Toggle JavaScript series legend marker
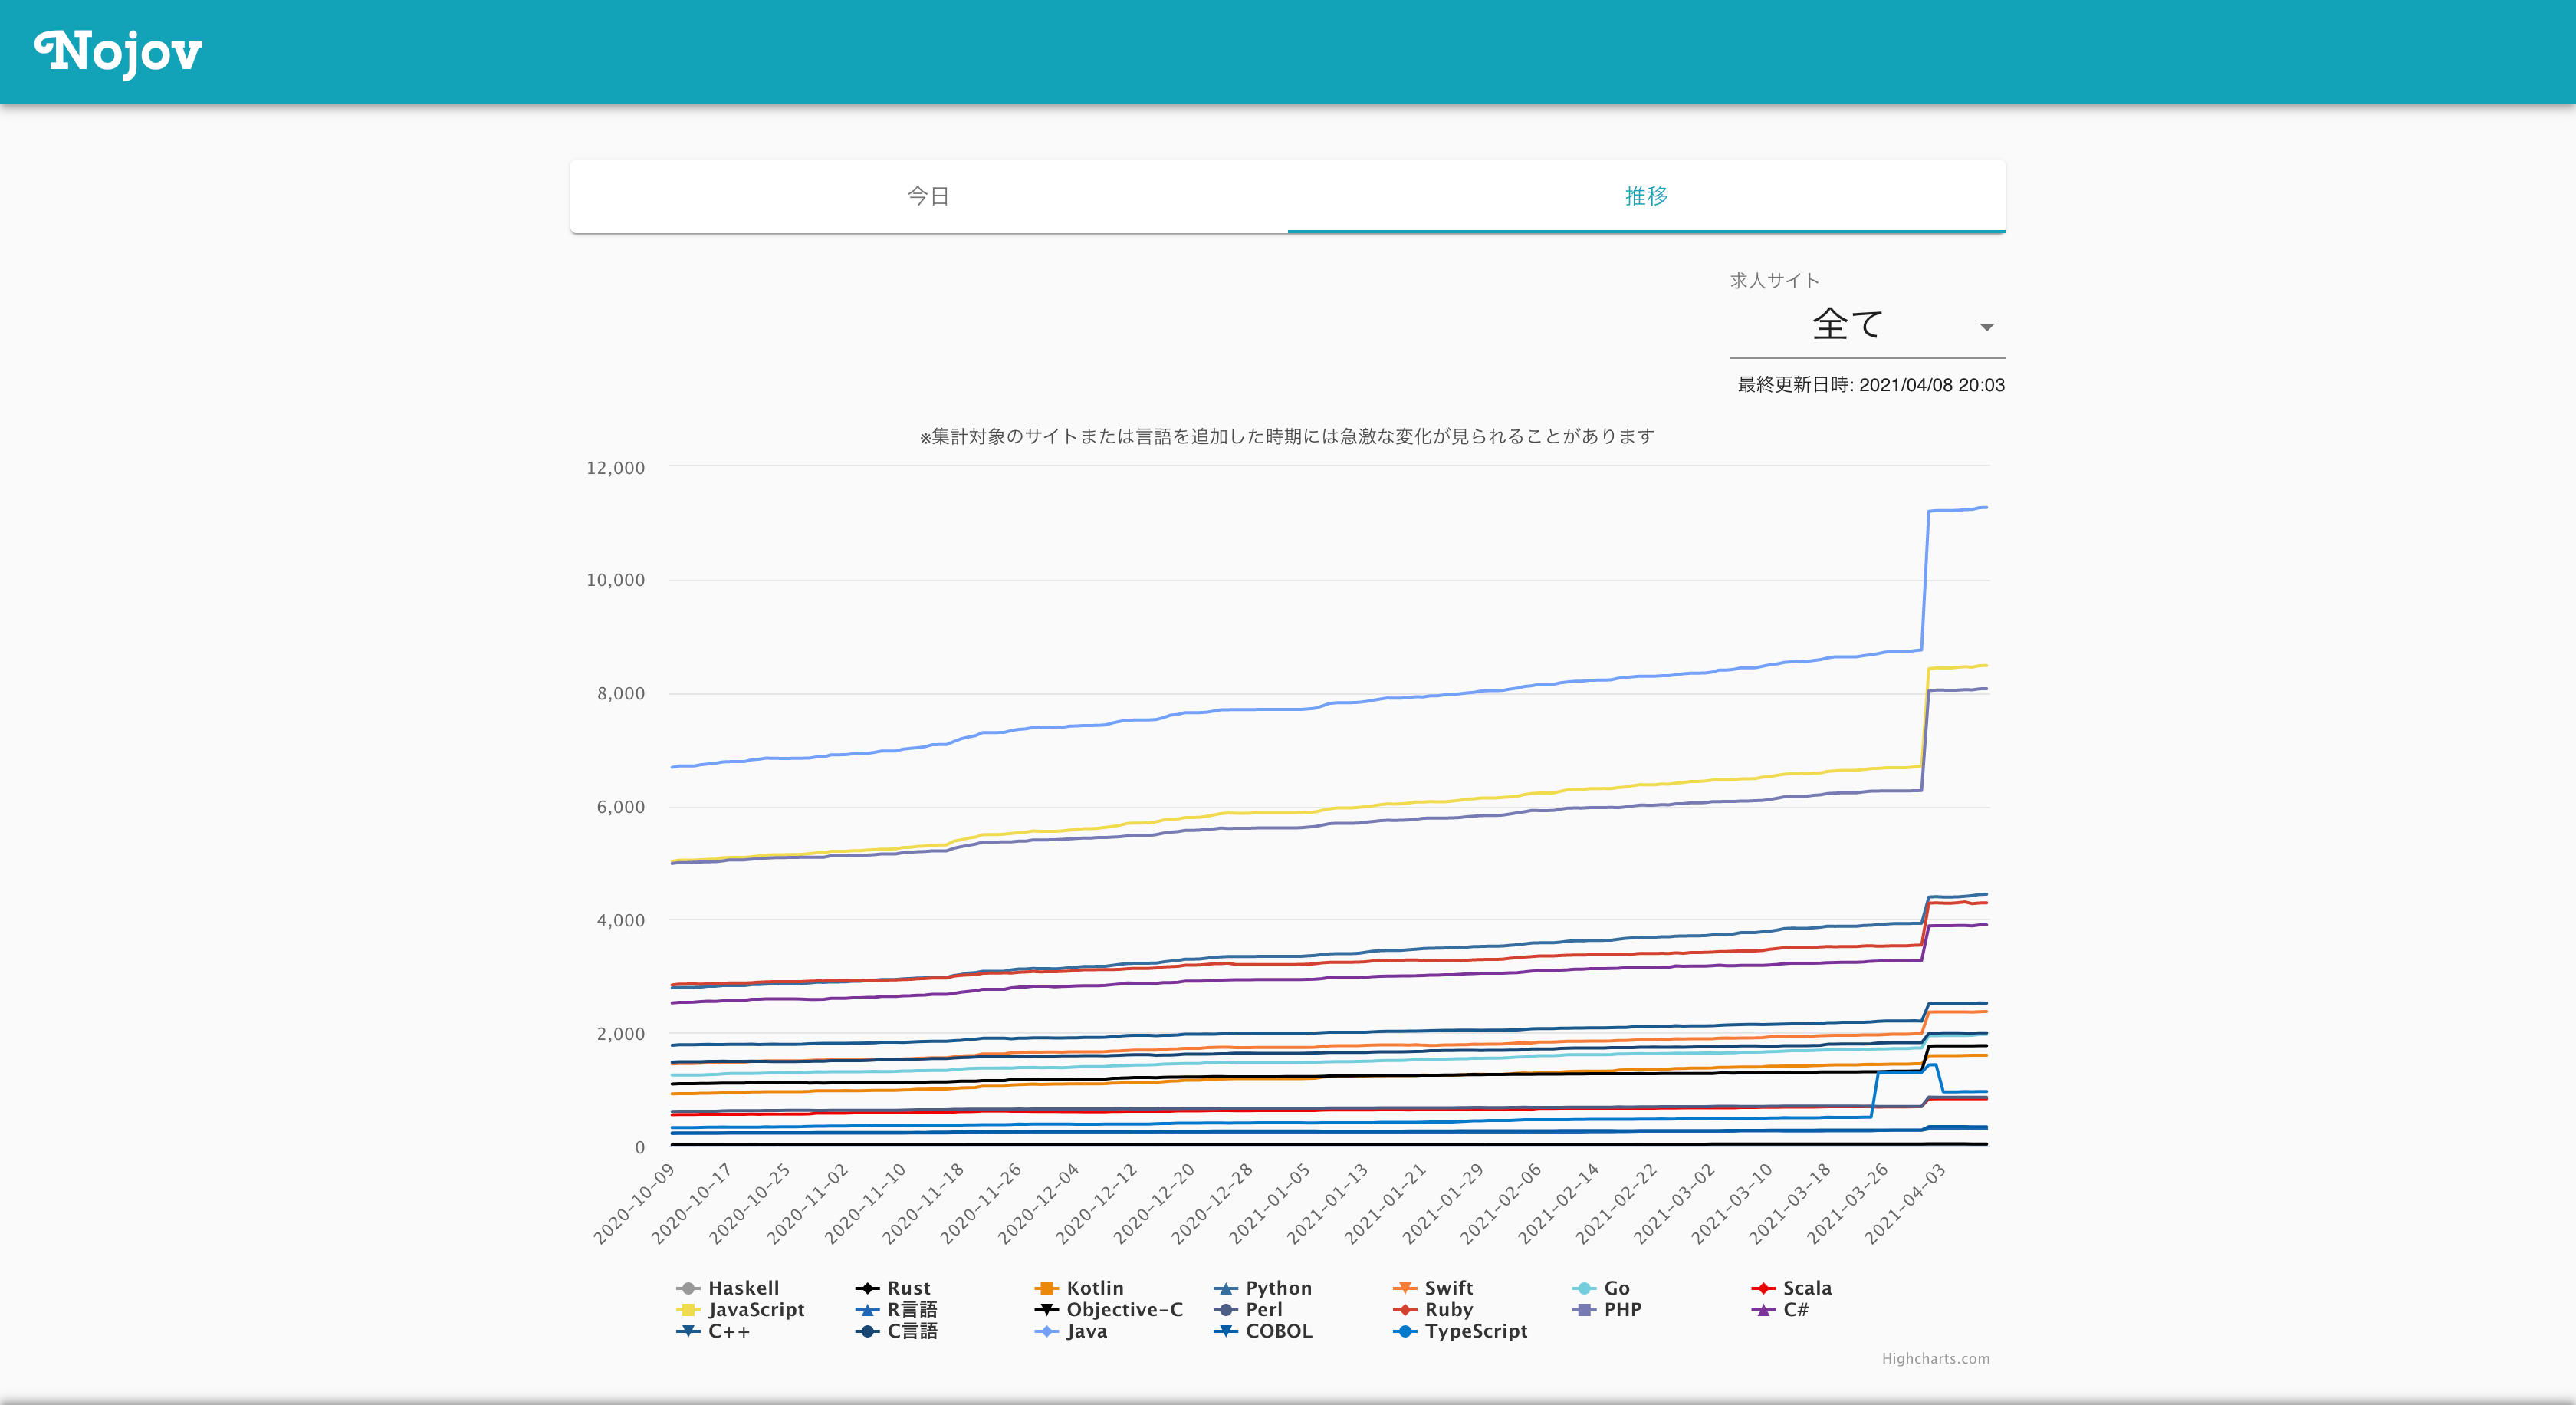 (x=688, y=1310)
